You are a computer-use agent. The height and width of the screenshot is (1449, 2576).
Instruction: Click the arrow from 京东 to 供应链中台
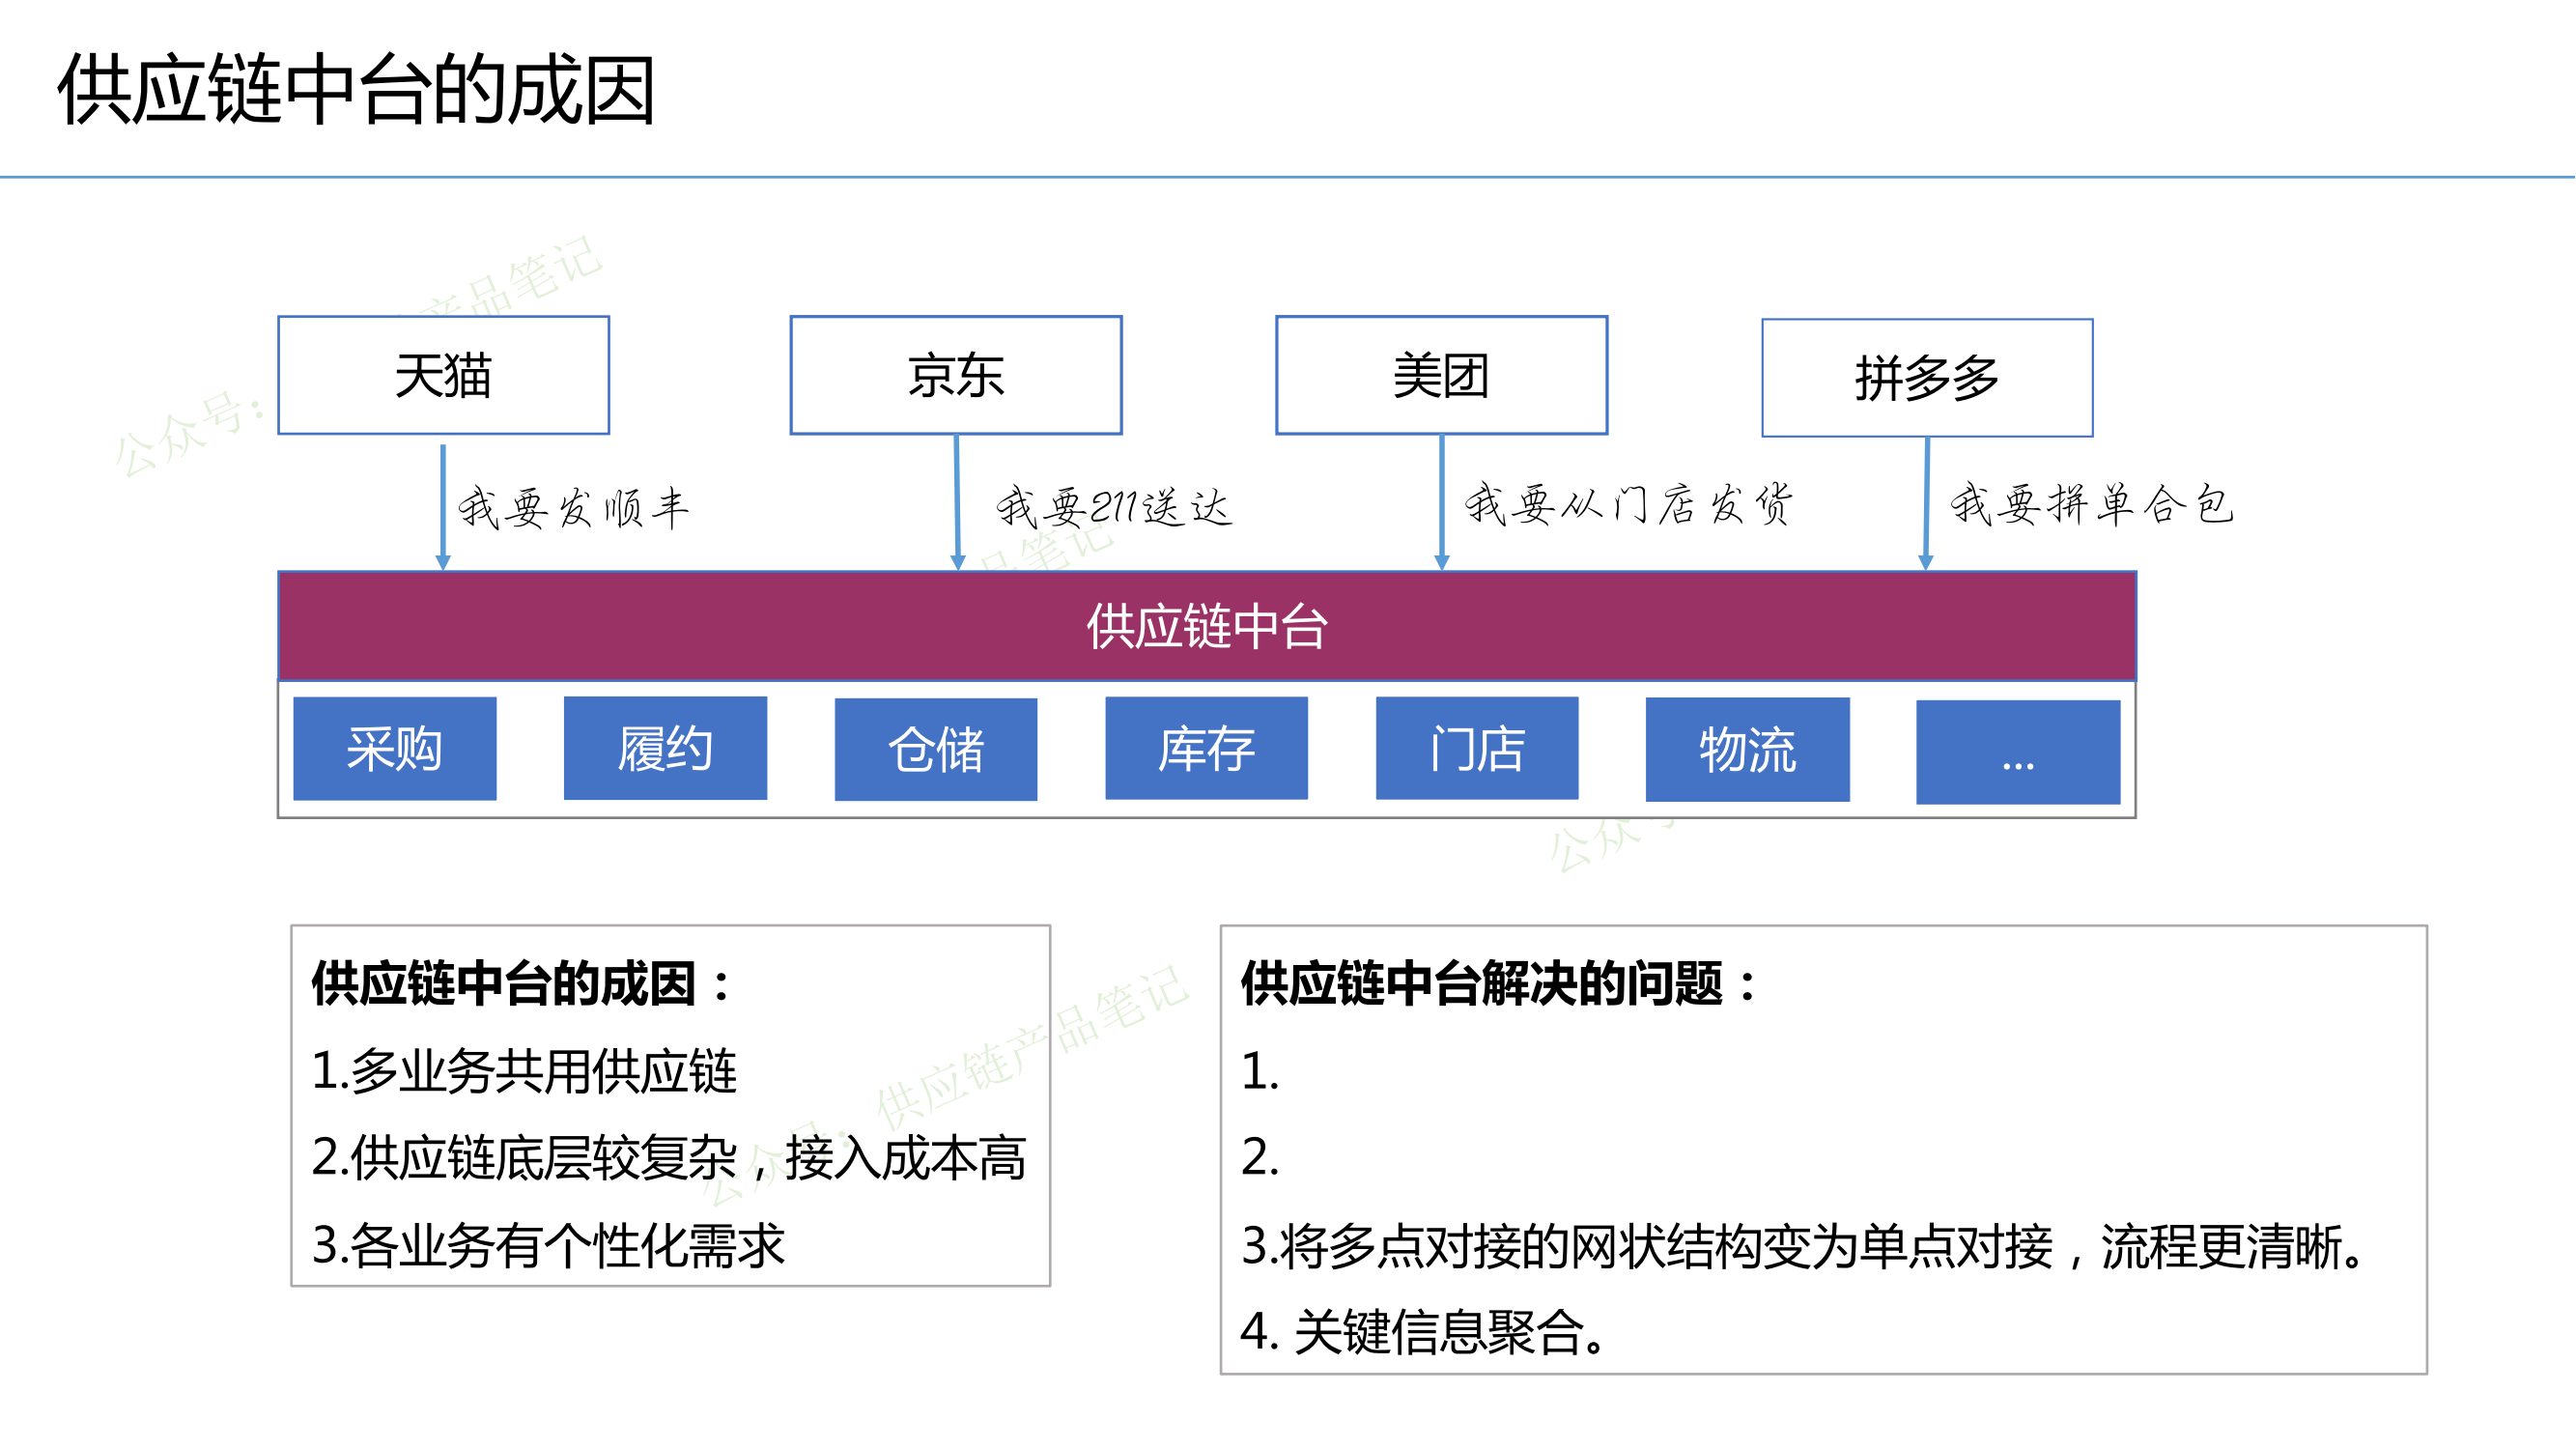pos(957,503)
